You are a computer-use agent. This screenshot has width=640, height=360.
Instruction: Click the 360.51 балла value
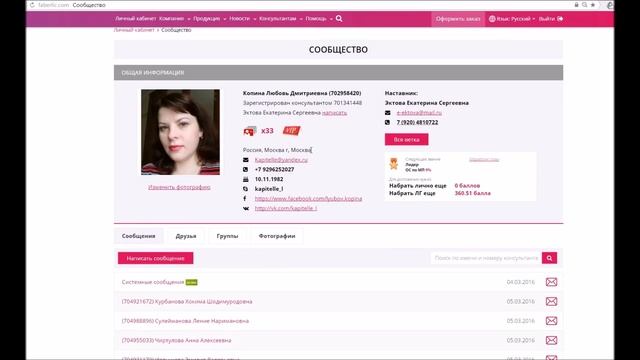tap(473, 193)
